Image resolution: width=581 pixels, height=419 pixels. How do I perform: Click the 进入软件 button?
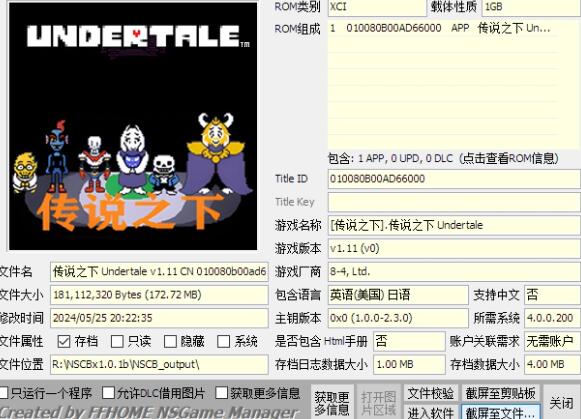[431, 412]
